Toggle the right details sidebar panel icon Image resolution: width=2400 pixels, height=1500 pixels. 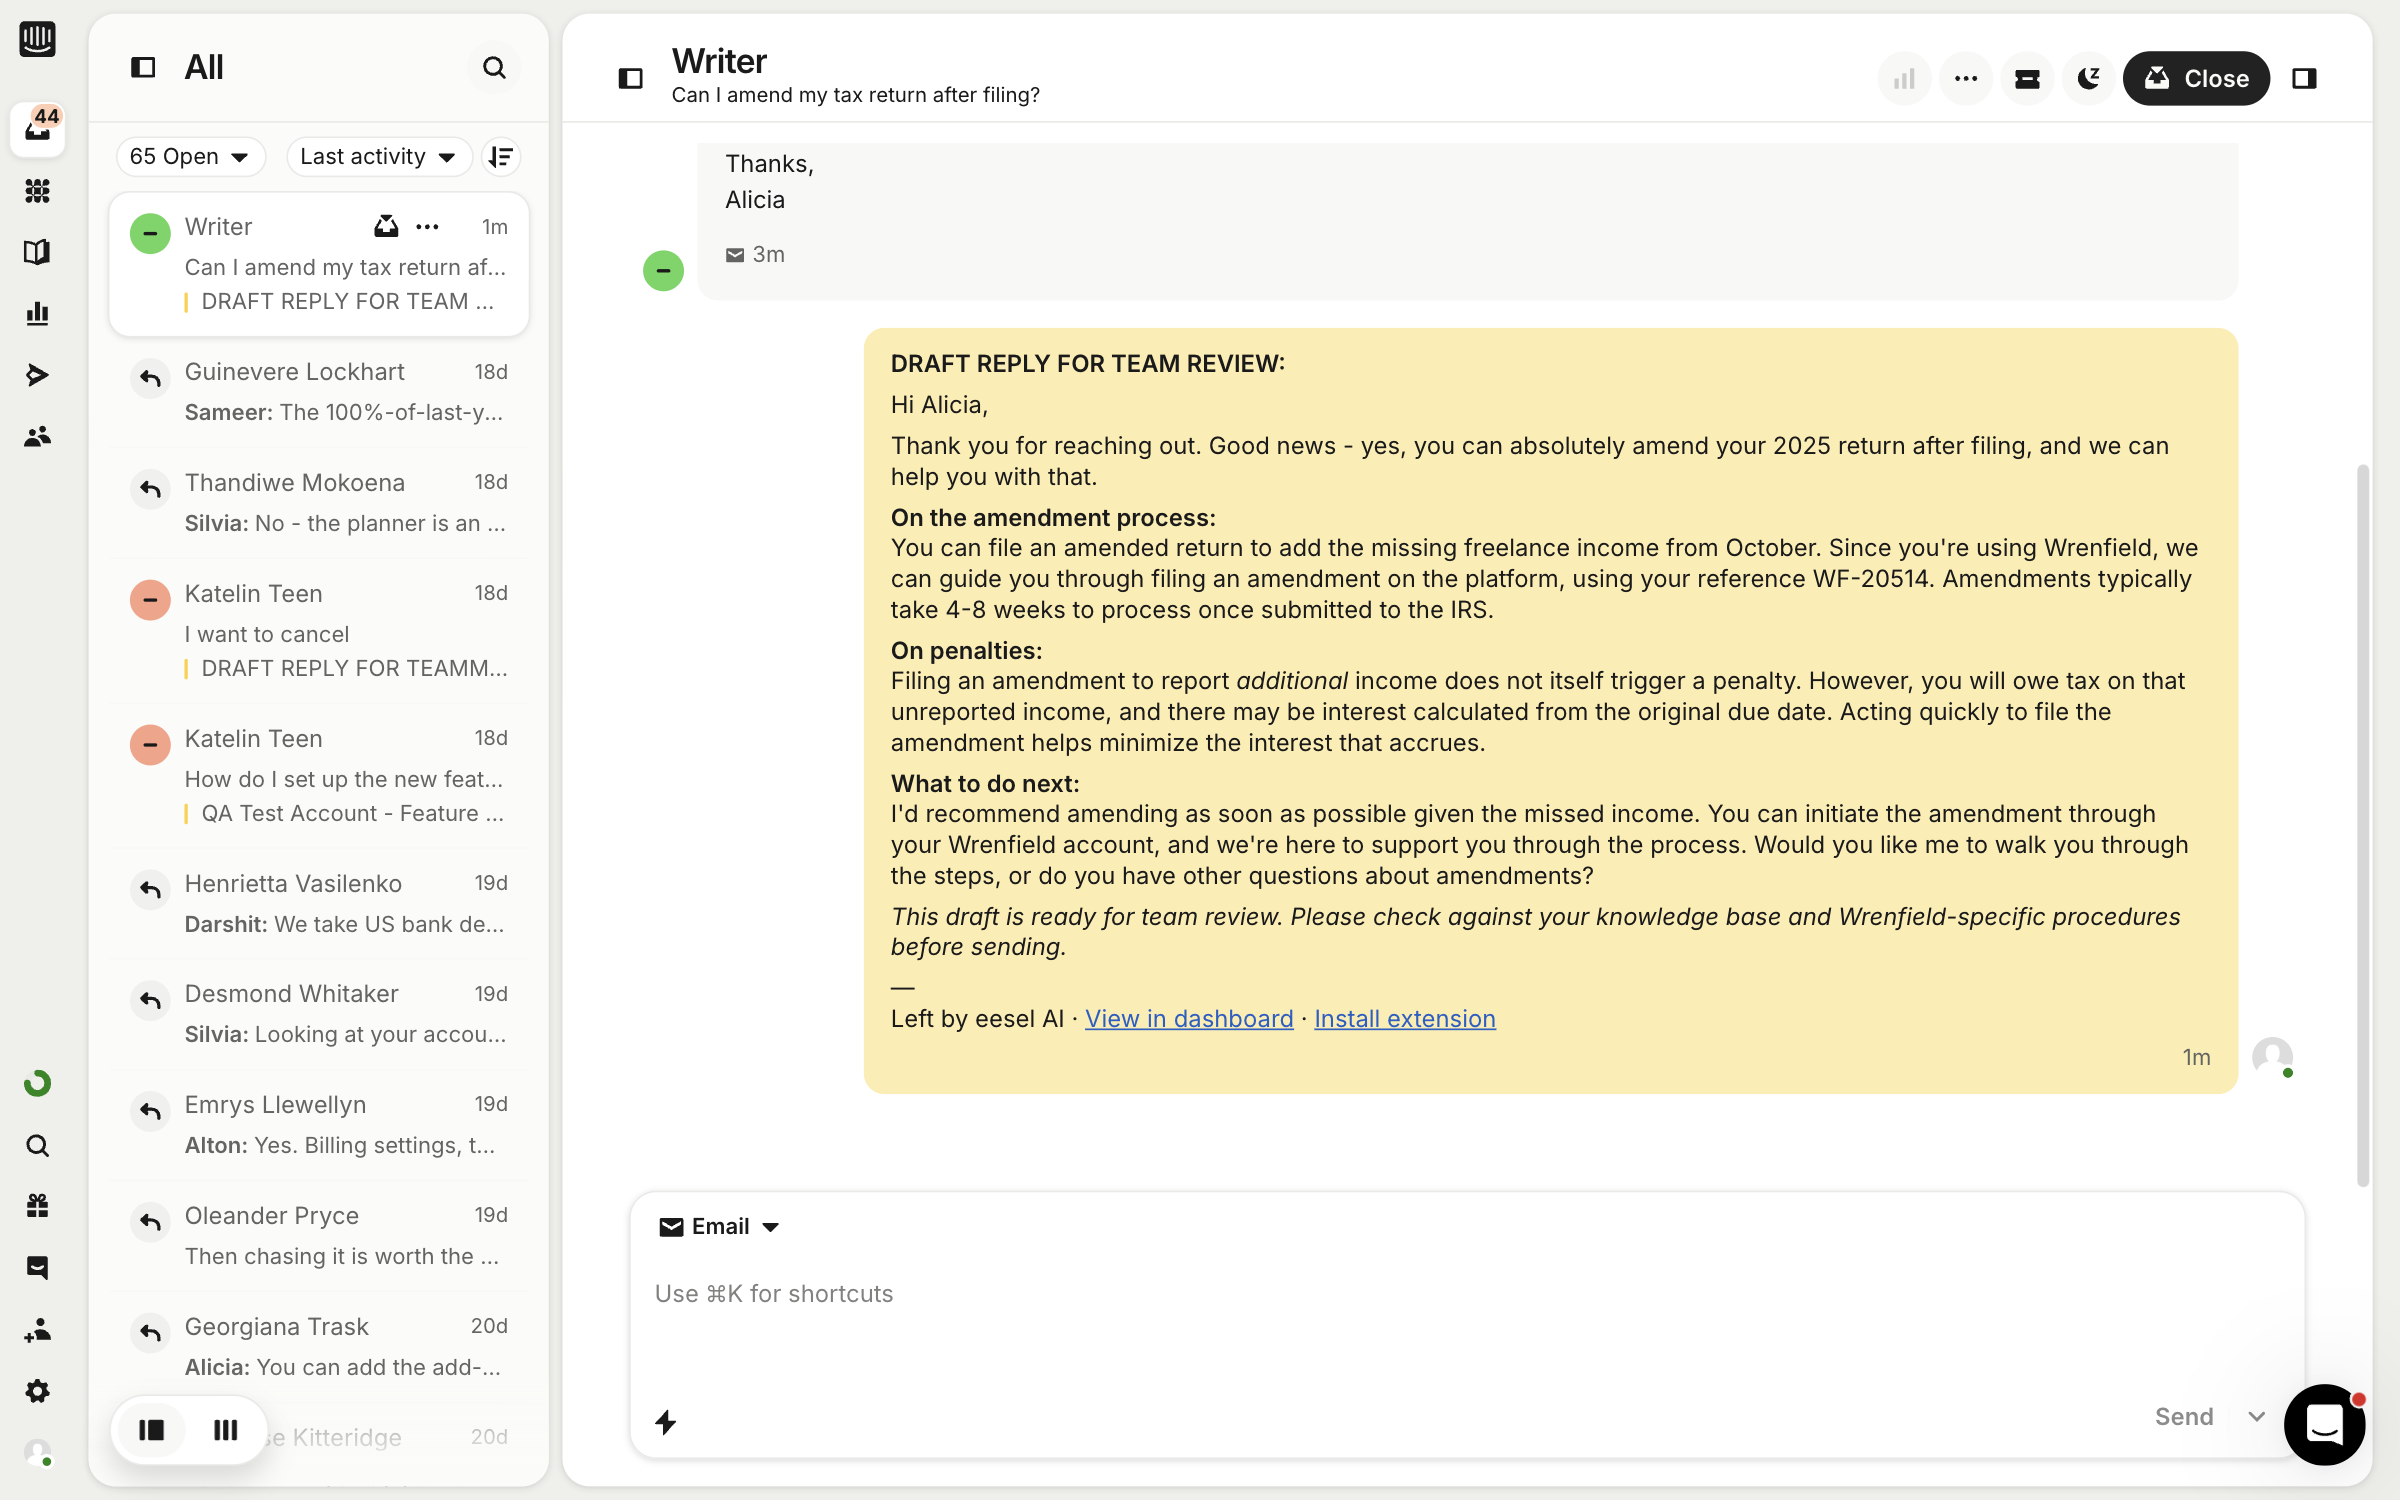(2305, 78)
